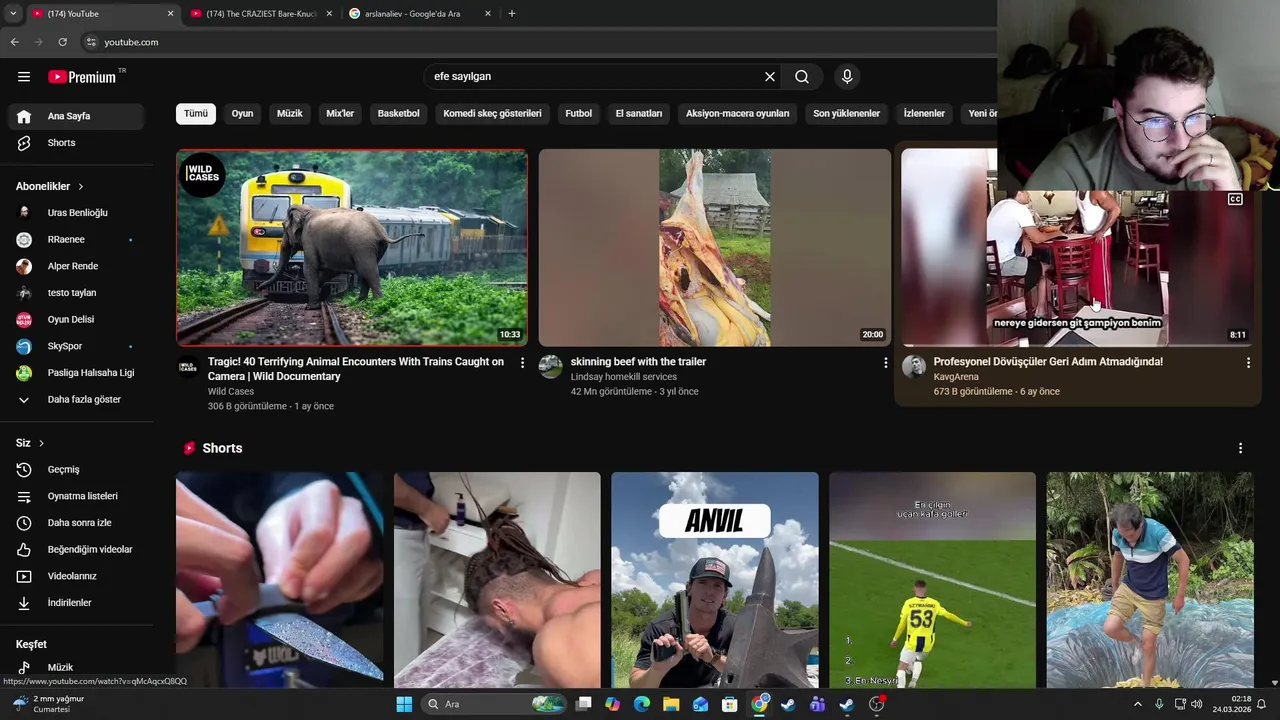Open options menu for Tragic train video
Viewport: 1280px width, 720px height.
pos(522,363)
